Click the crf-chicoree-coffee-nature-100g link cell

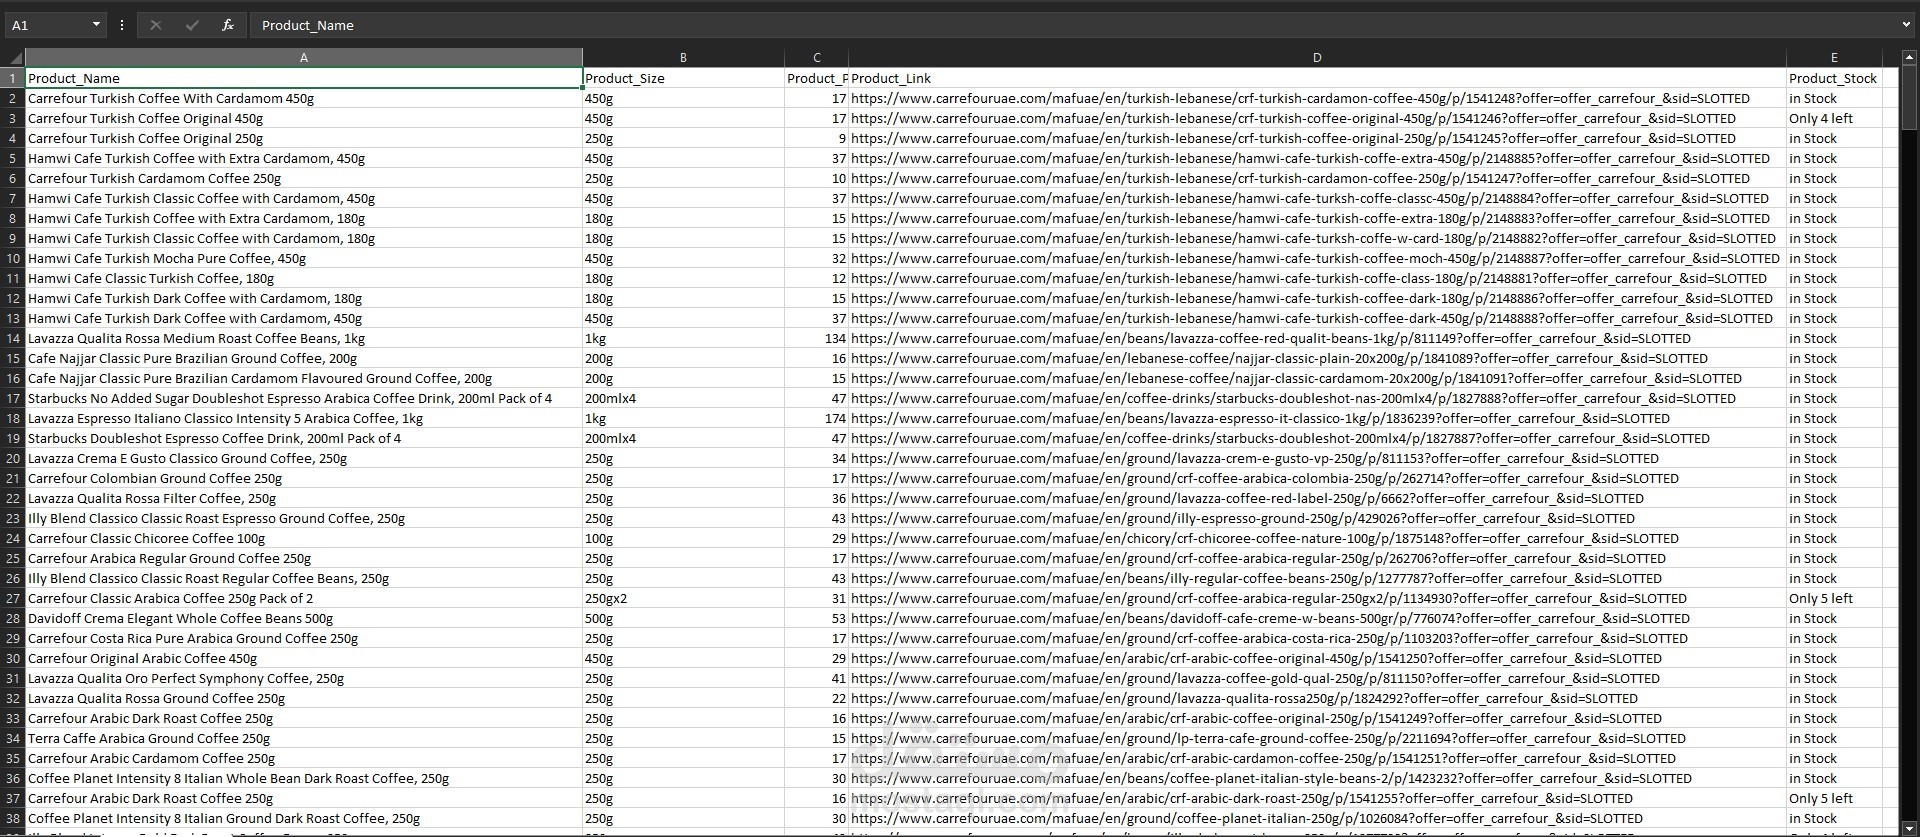(1317, 538)
